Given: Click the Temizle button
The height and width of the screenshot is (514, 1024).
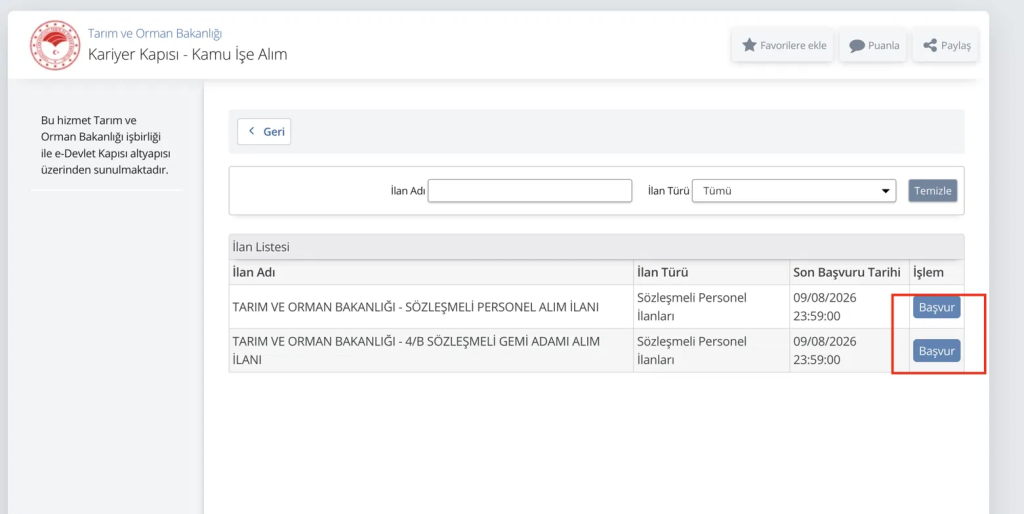Looking at the screenshot, I should (933, 191).
